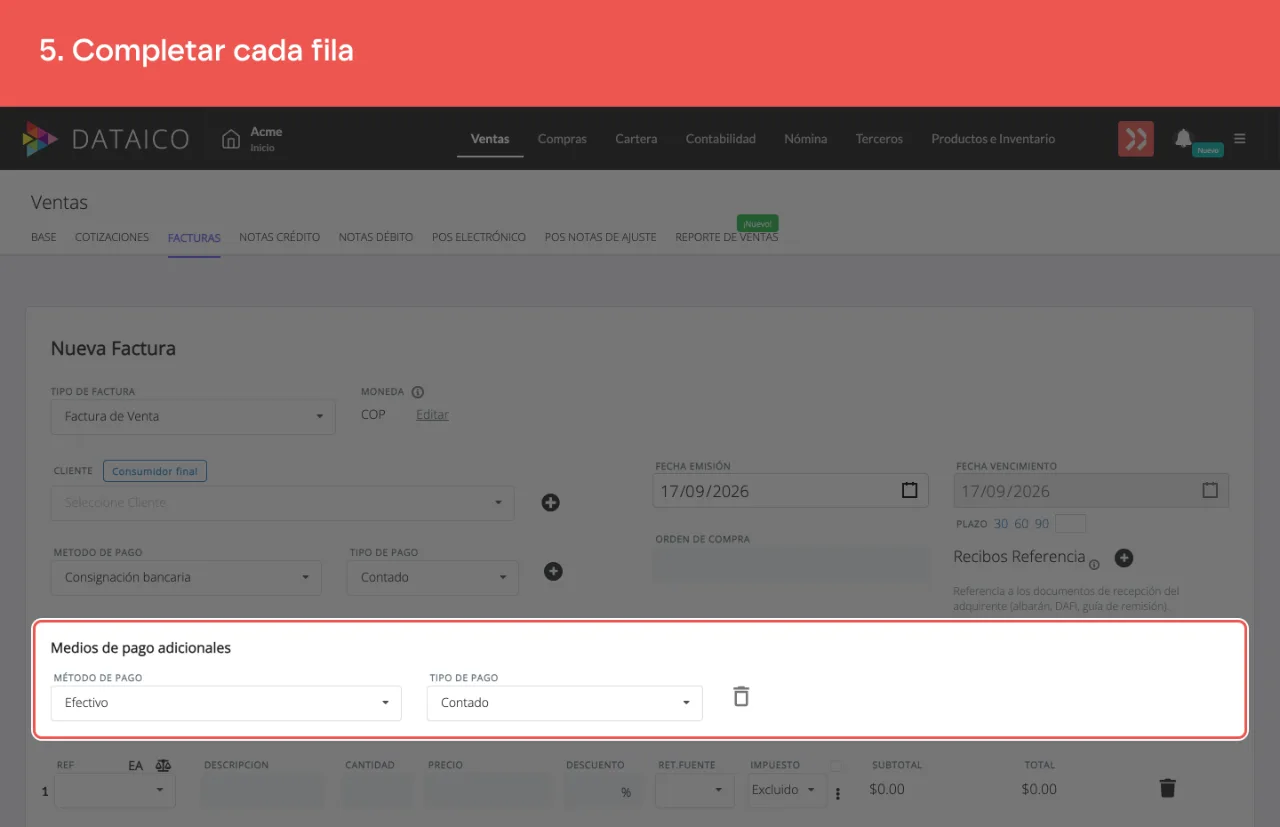Switch to the Notas Crédito tab

[x=280, y=237]
